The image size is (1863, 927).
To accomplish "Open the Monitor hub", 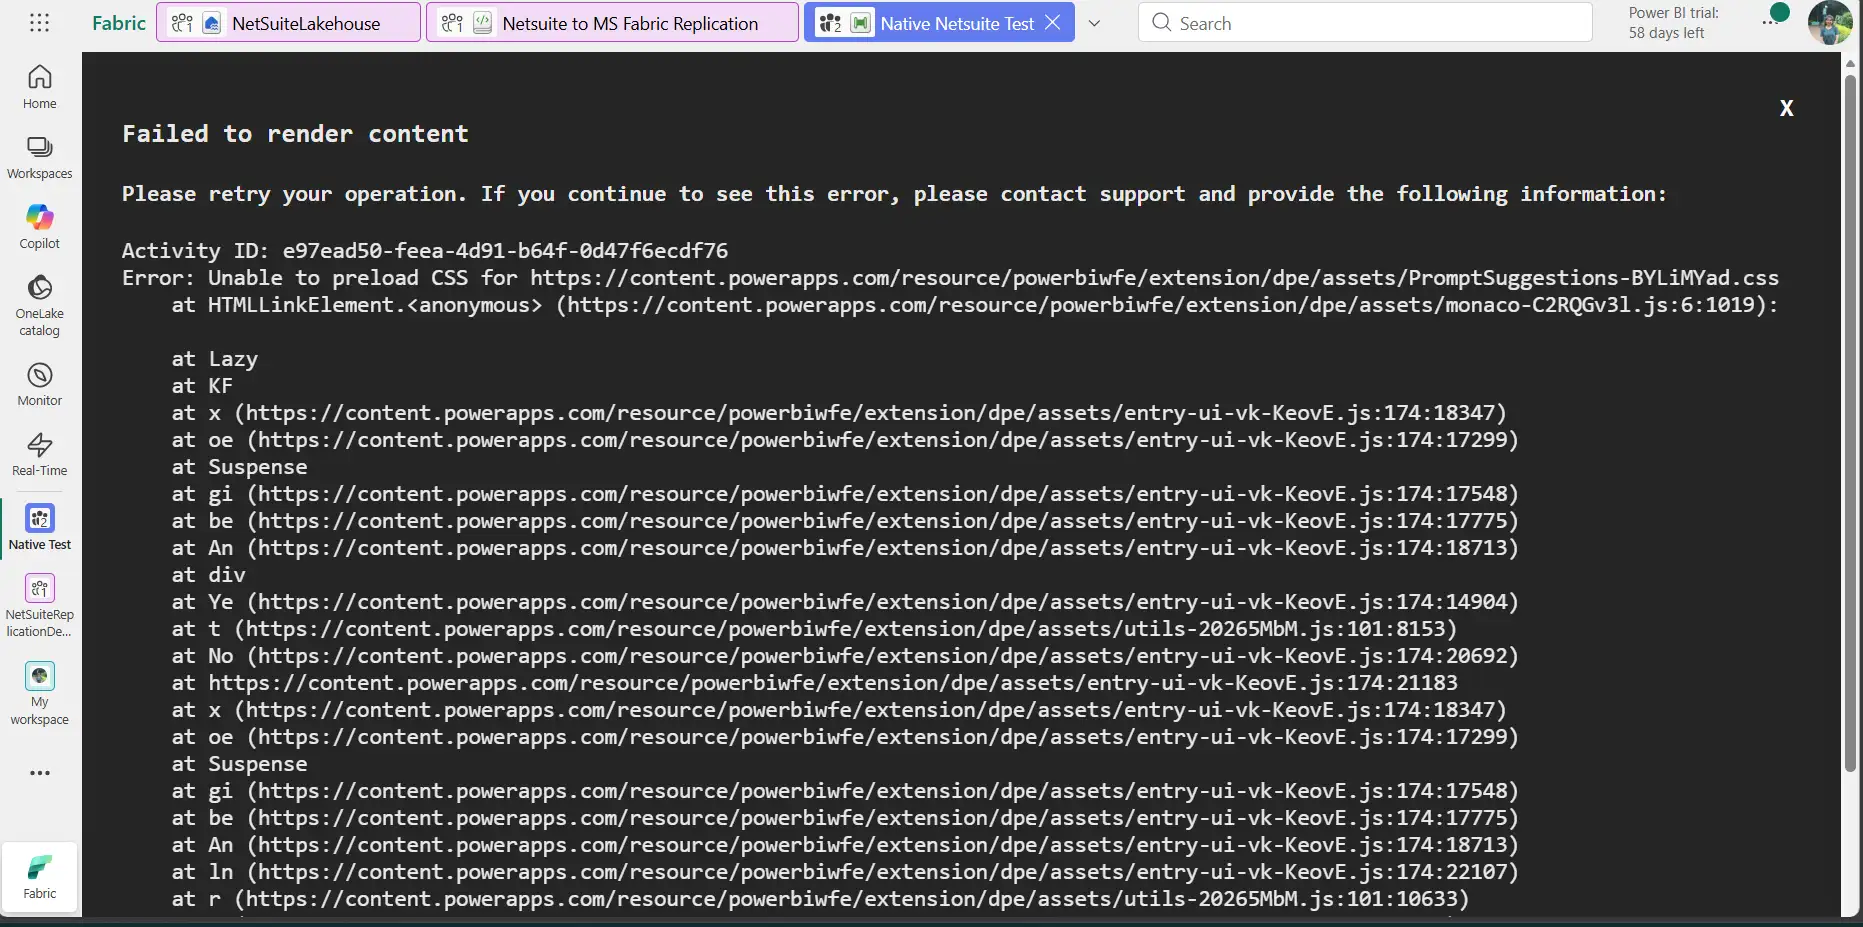I will [40, 384].
